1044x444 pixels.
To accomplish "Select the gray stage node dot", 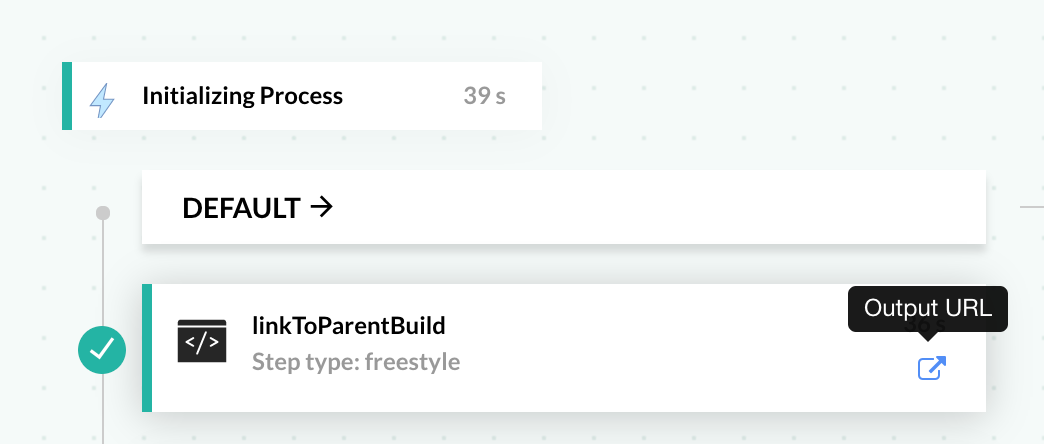I will (102, 213).
